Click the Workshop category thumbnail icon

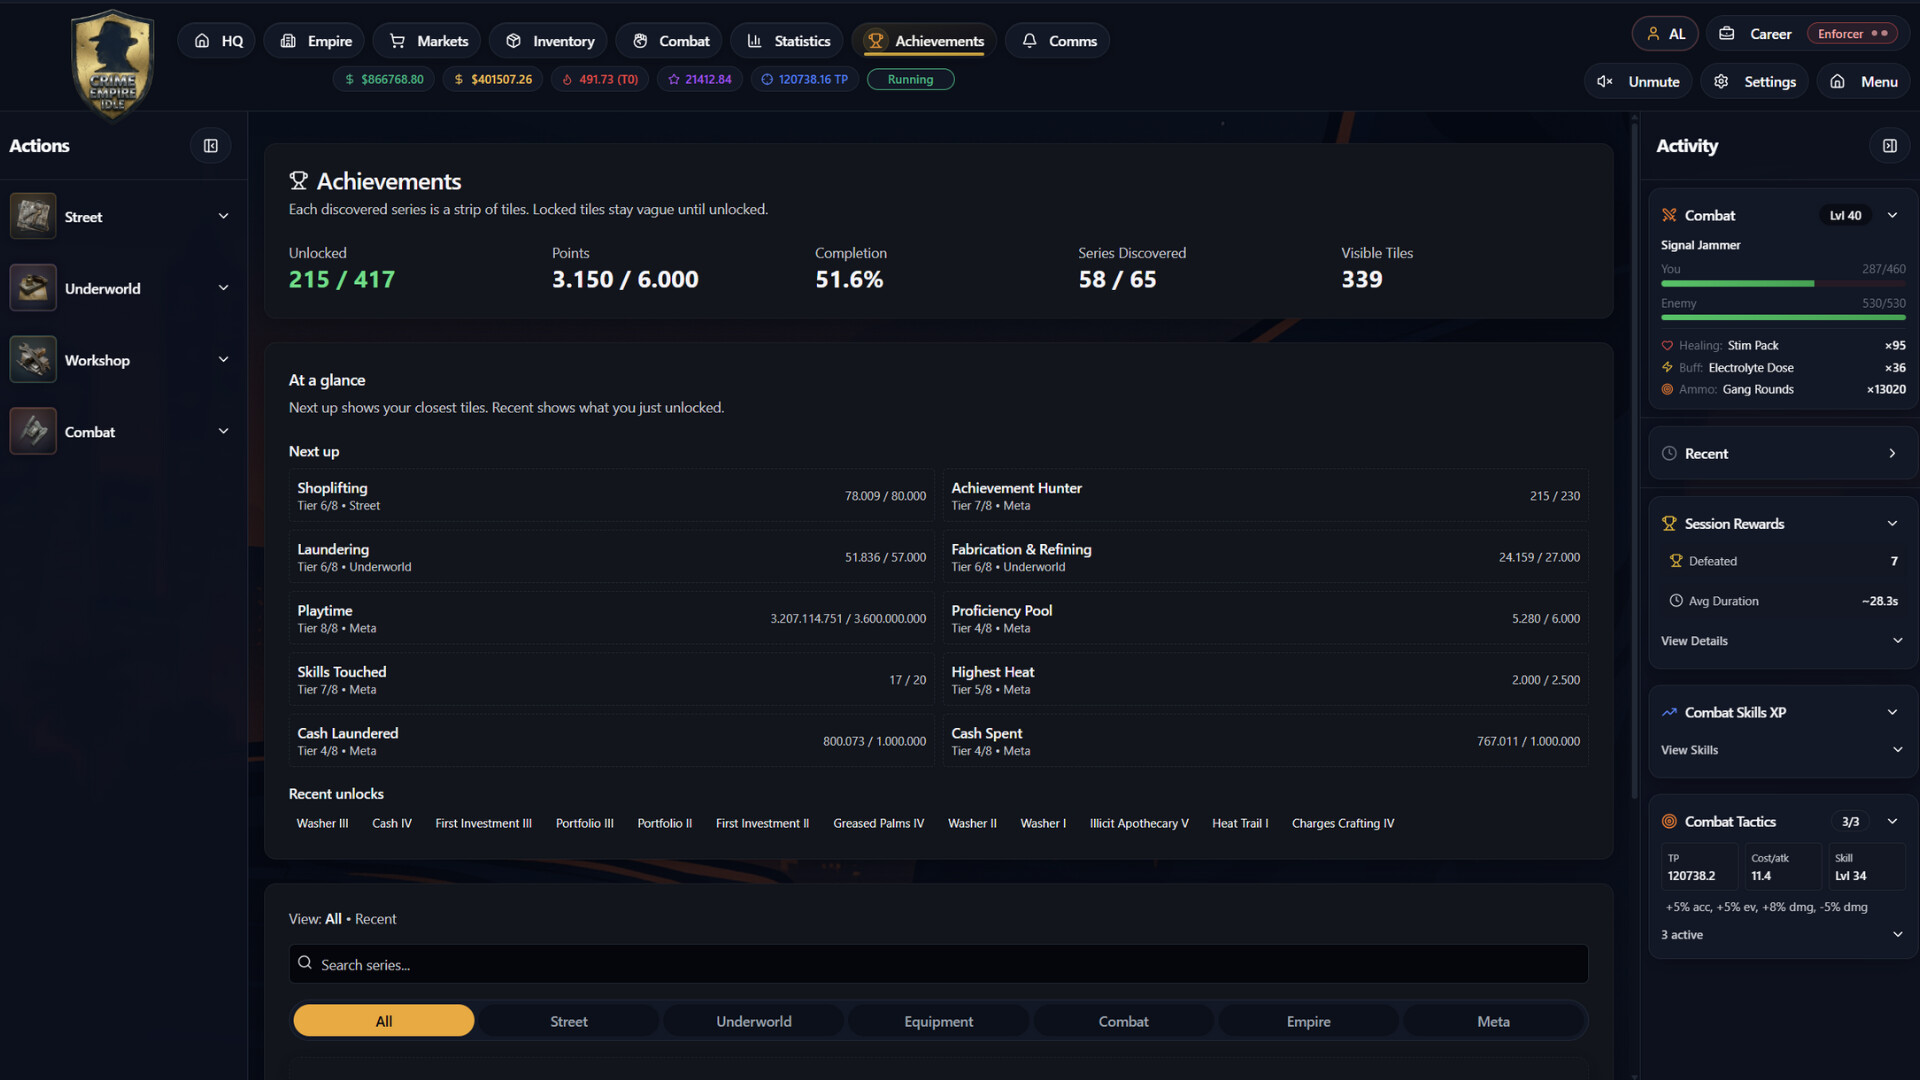click(33, 360)
